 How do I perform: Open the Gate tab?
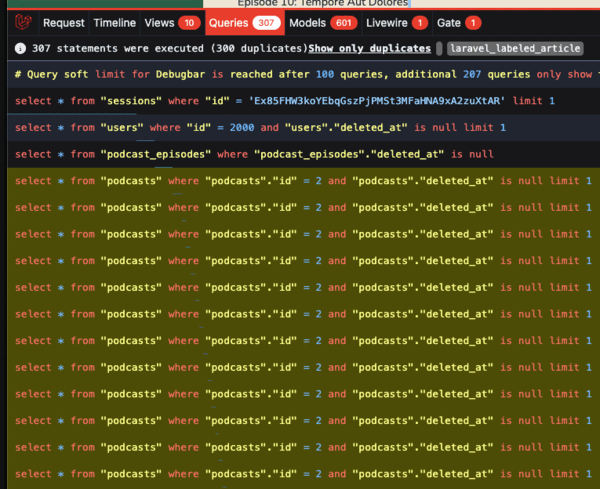tap(458, 23)
